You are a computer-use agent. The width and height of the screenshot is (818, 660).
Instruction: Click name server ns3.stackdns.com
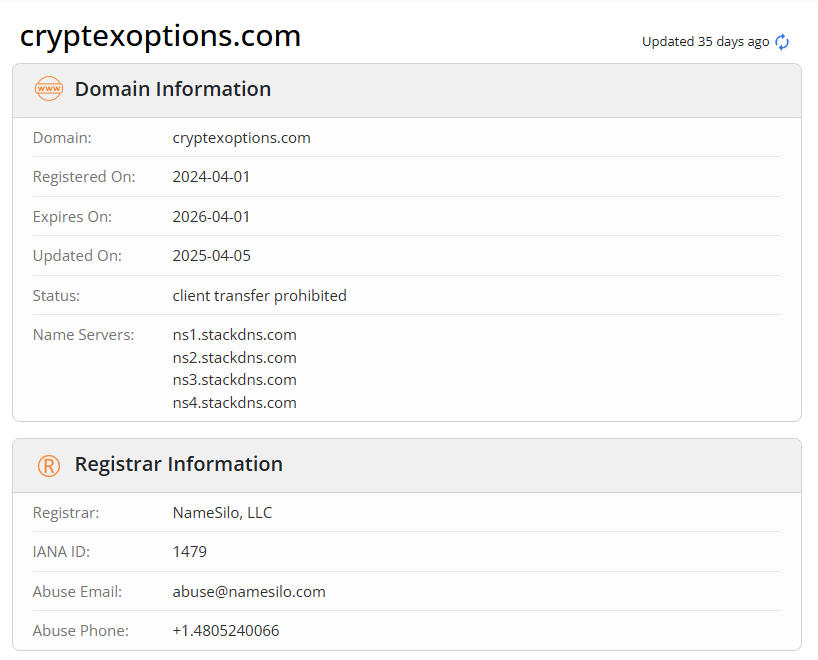coord(234,380)
